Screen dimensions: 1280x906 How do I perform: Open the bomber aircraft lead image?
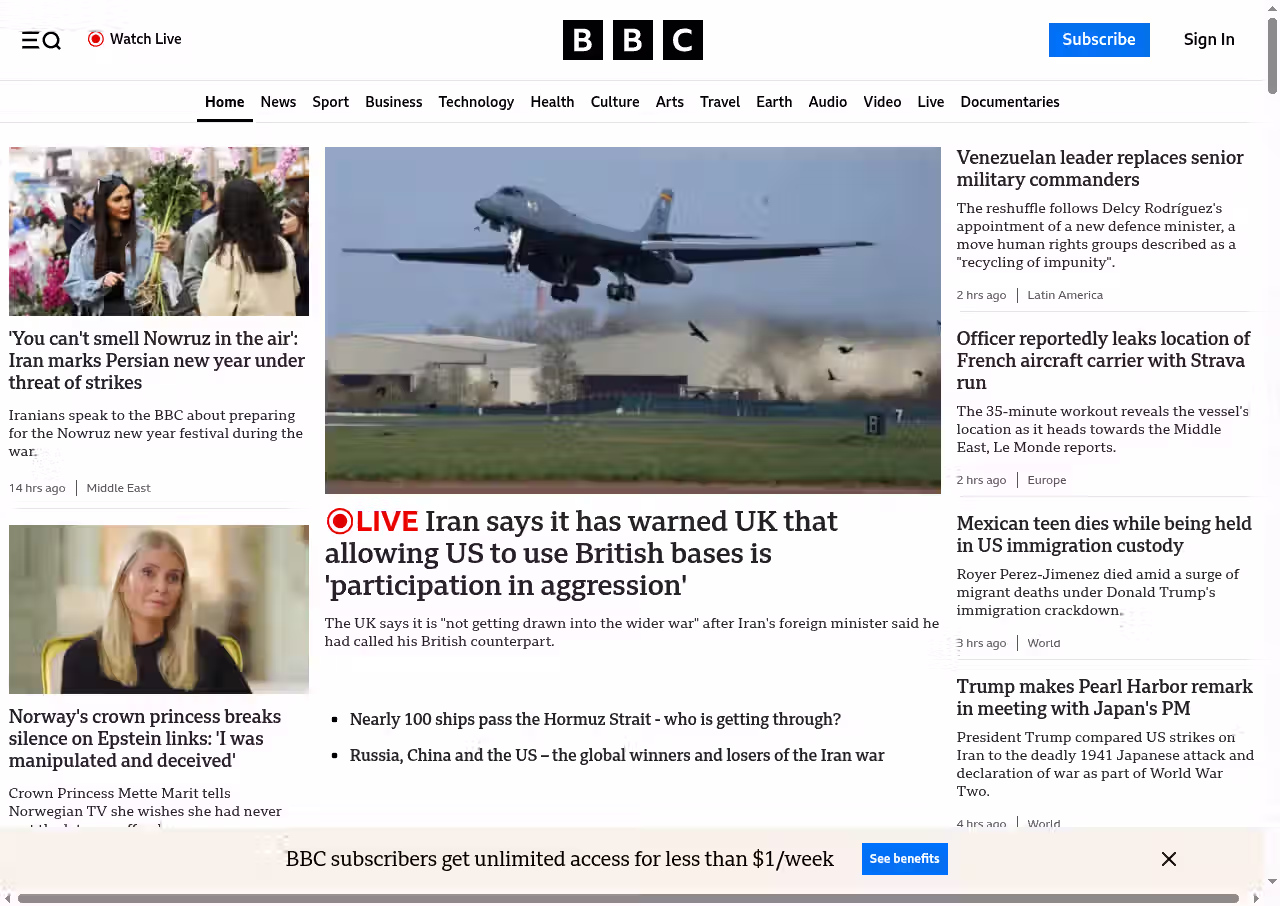pos(632,320)
